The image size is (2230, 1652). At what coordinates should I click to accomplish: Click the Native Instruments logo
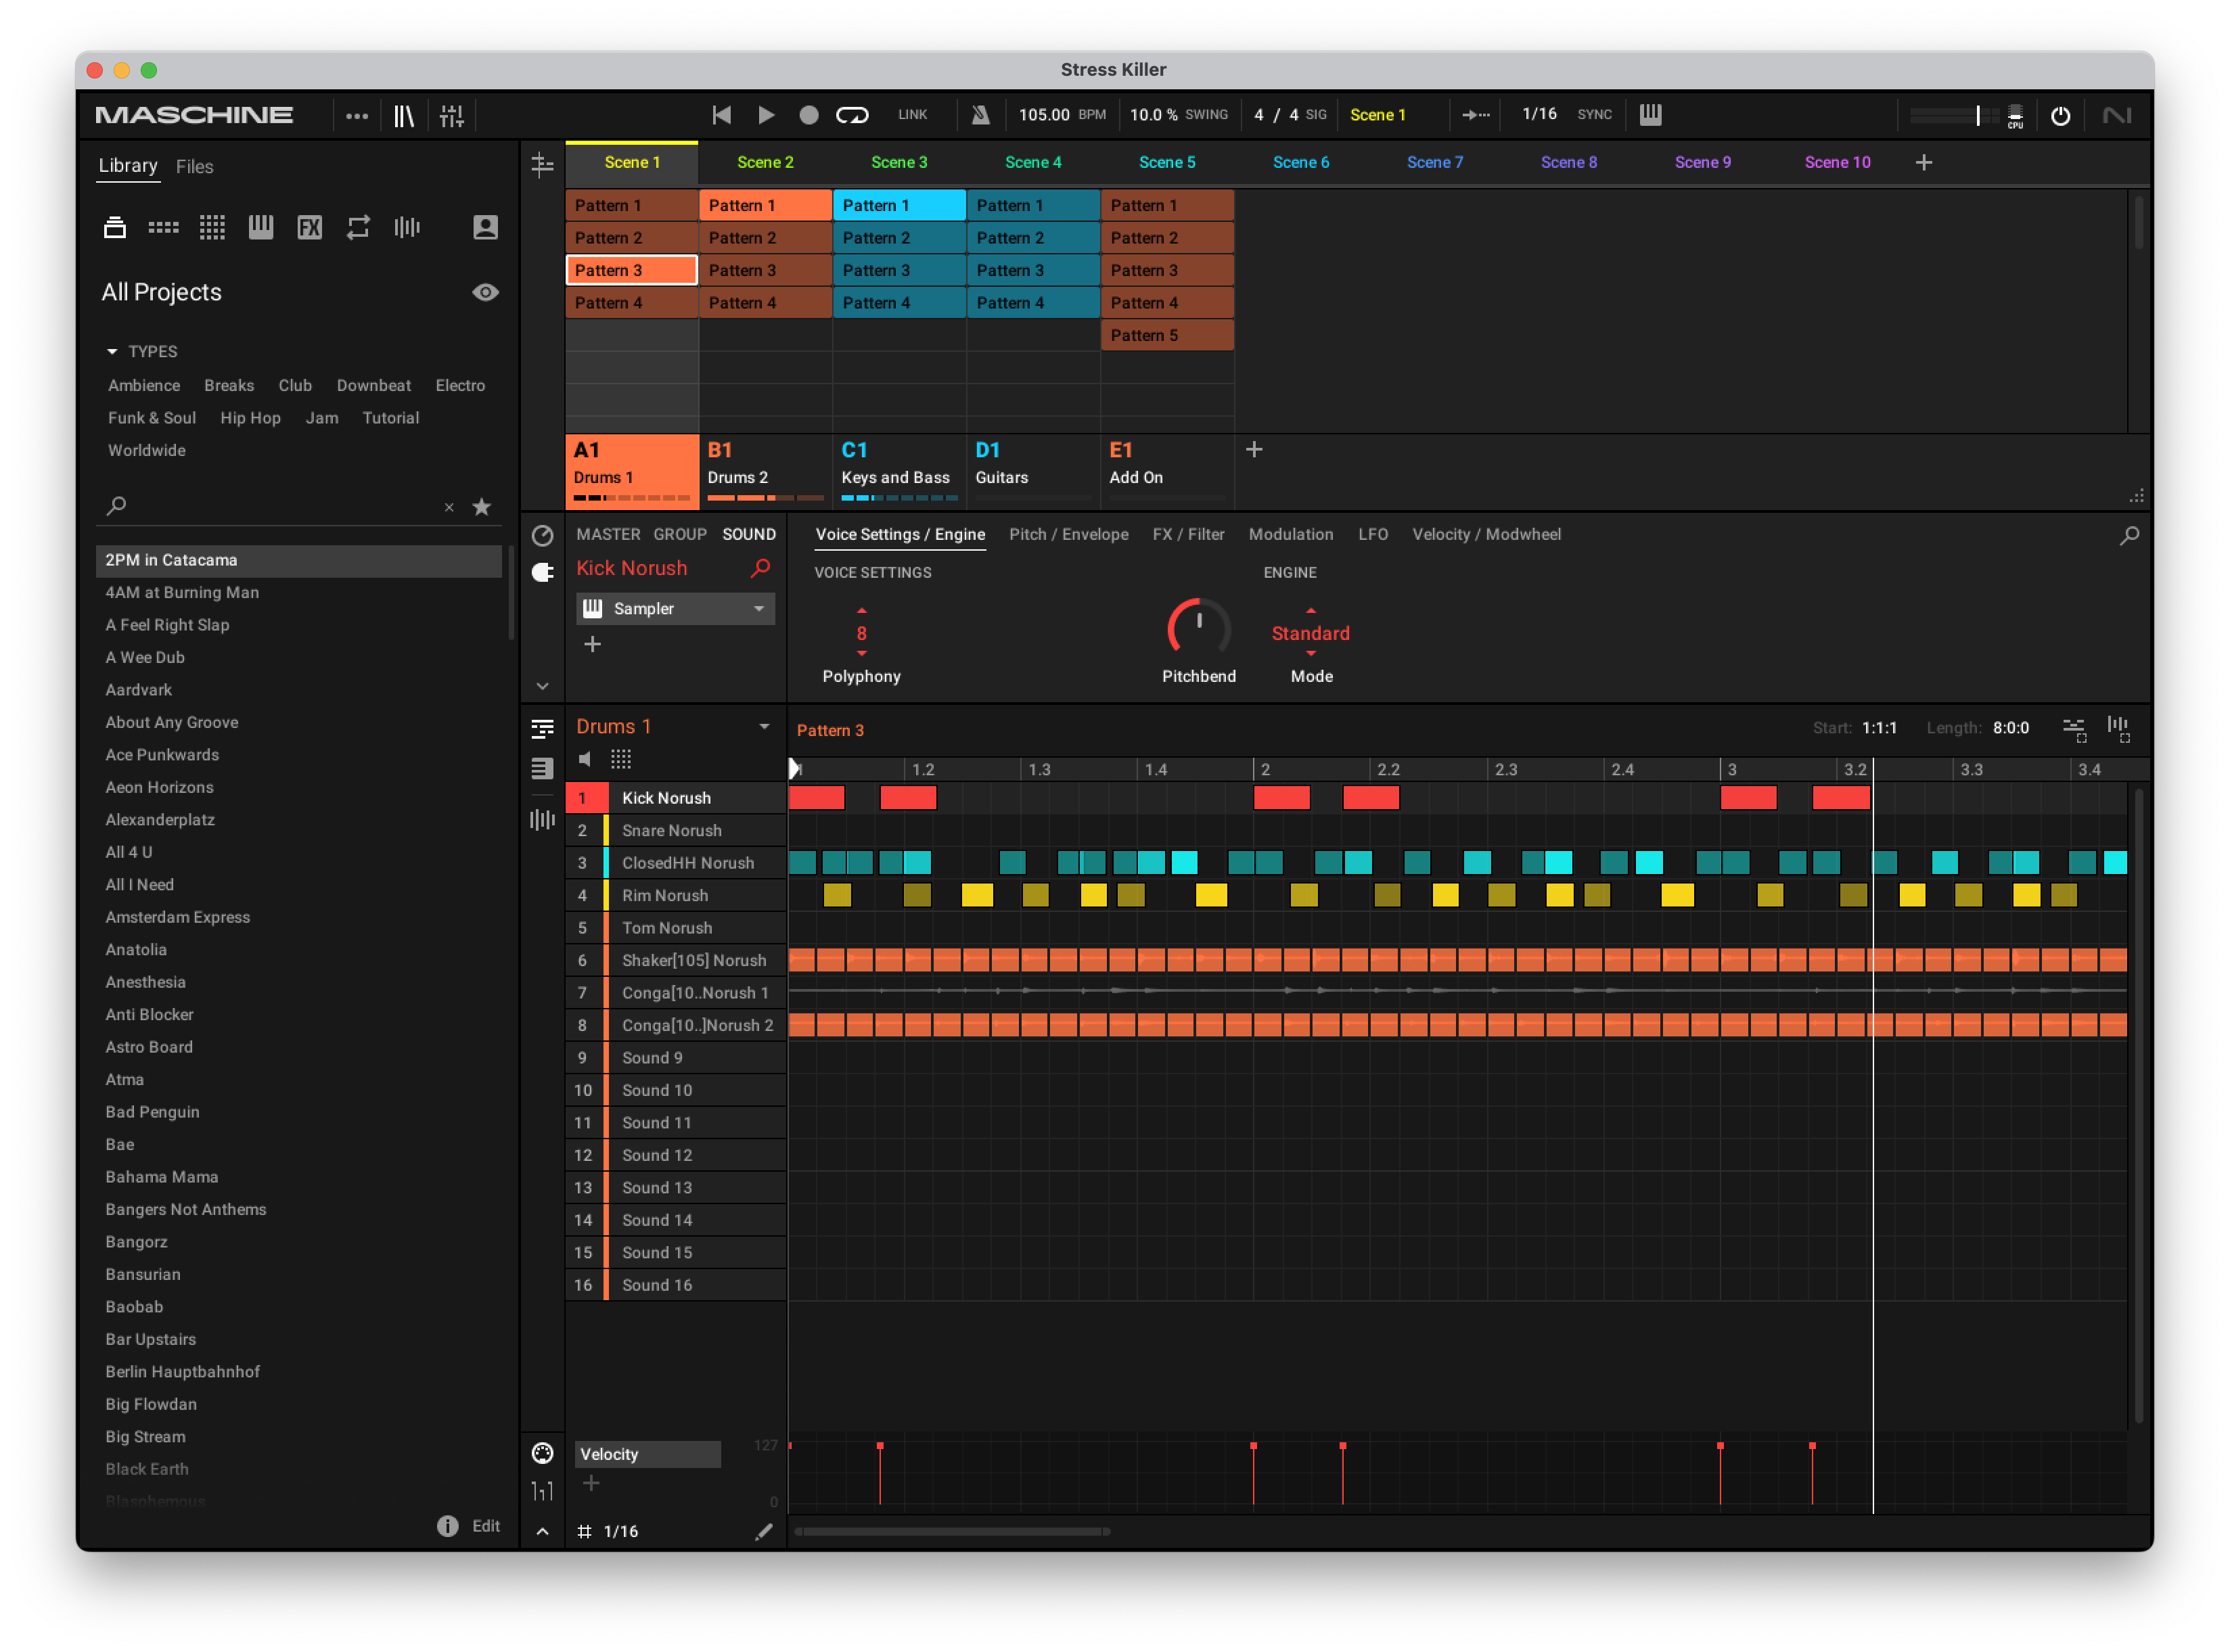tap(2117, 116)
